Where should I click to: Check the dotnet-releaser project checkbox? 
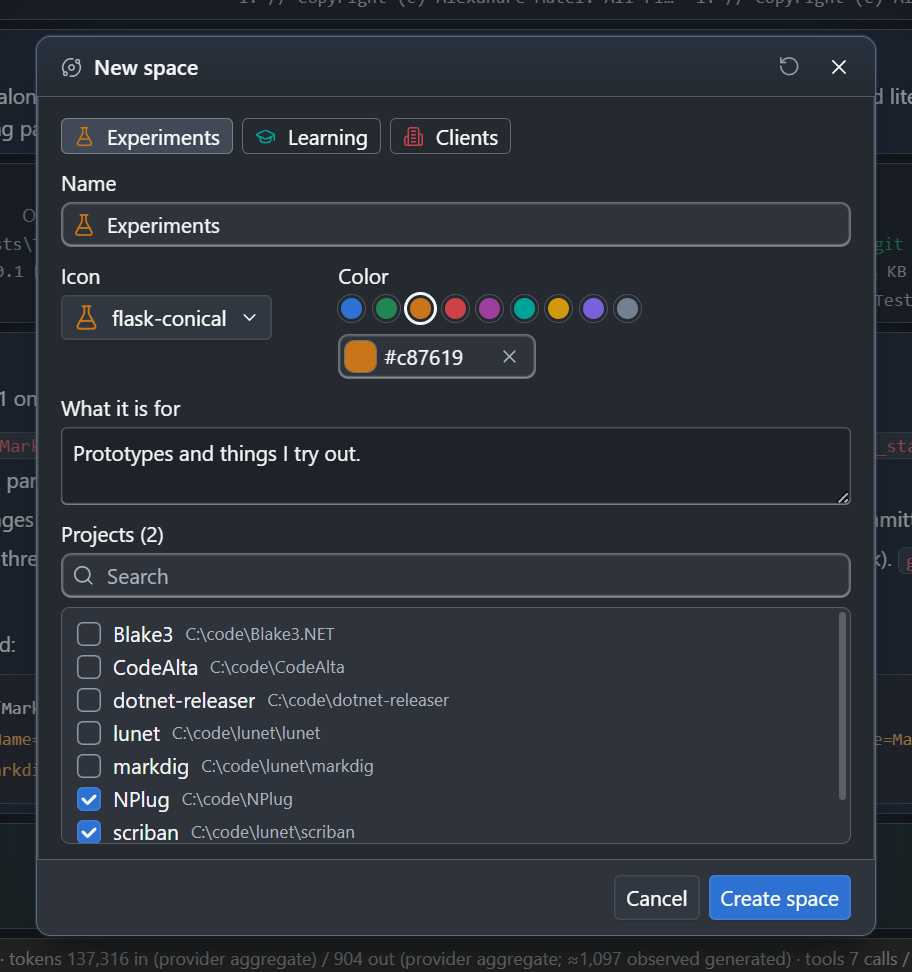coord(89,700)
